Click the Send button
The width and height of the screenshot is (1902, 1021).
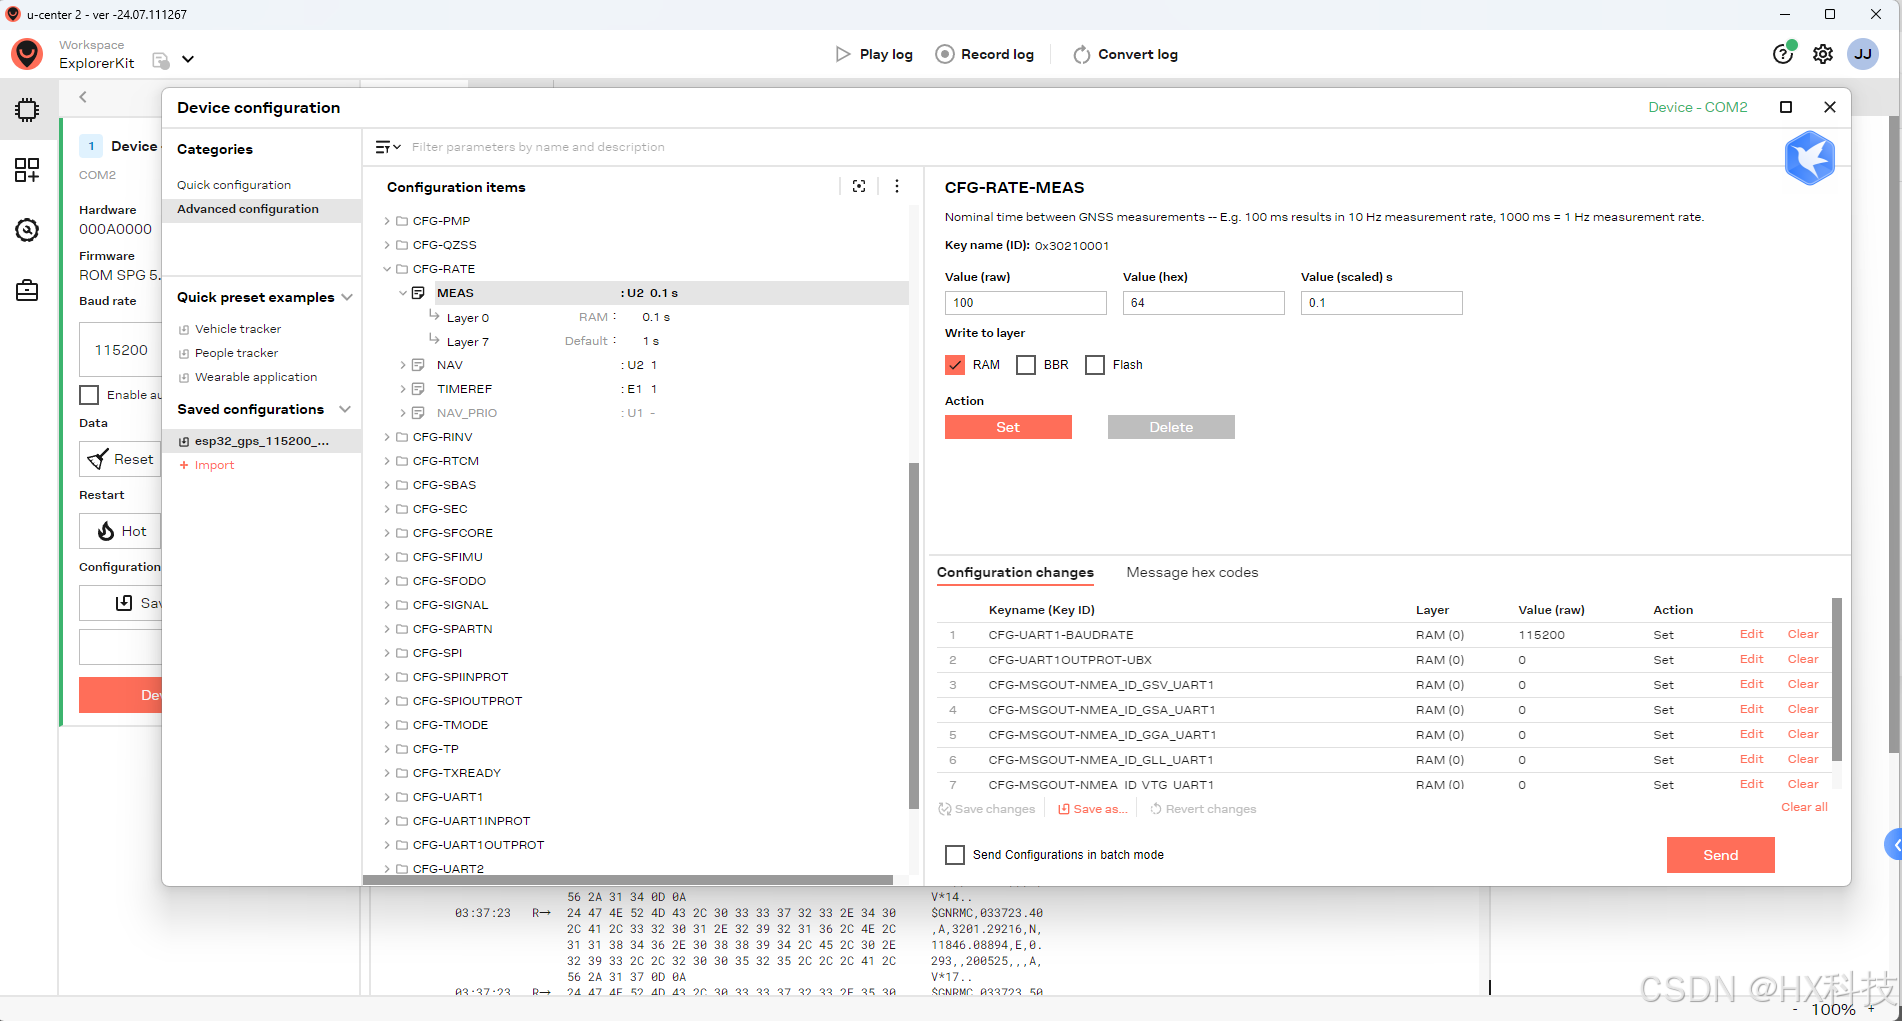1720,855
